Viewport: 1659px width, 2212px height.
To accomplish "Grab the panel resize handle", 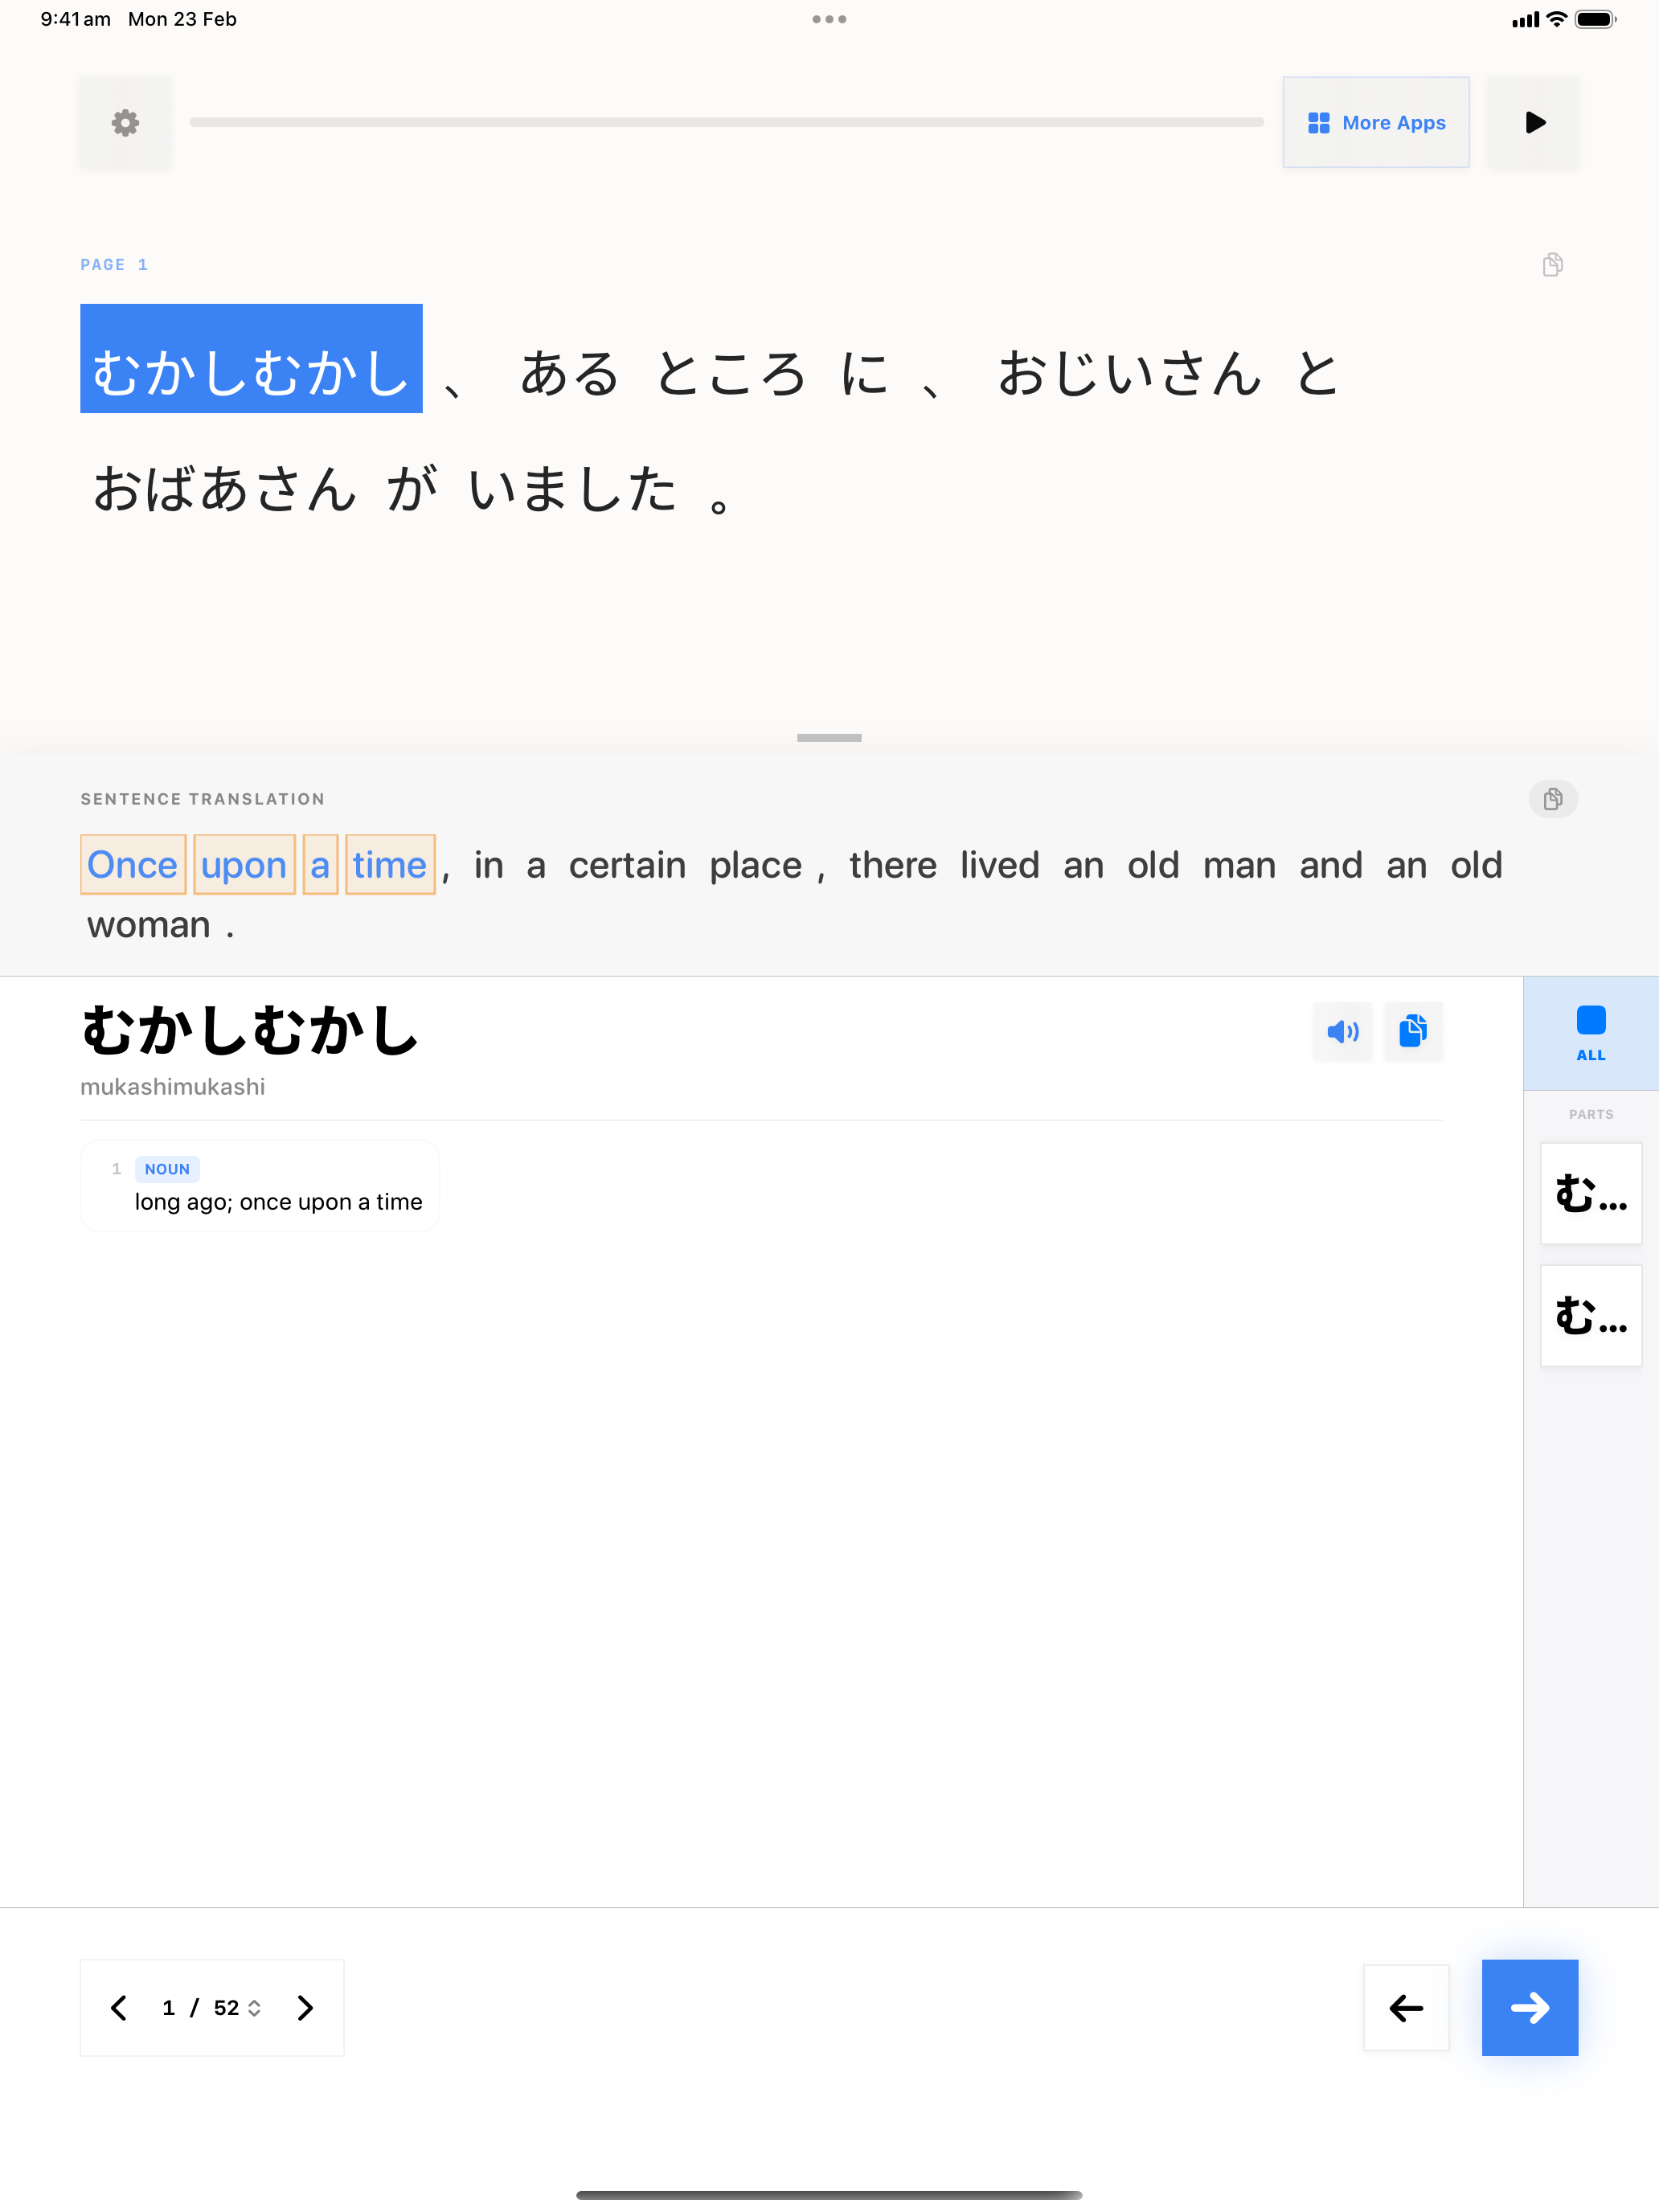I will pyautogui.click(x=828, y=738).
